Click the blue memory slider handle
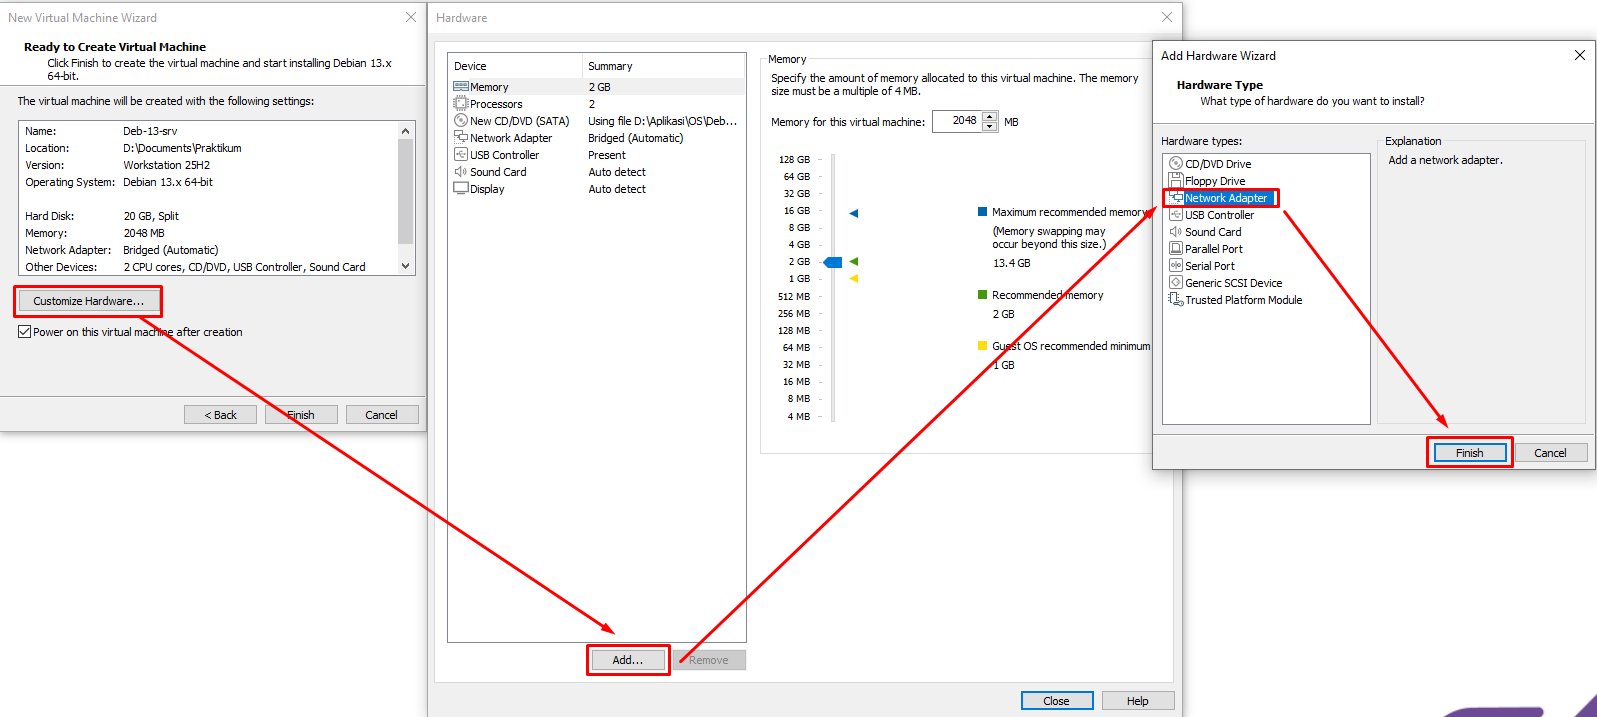The height and width of the screenshot is (717, 1597). click(833, 262)
